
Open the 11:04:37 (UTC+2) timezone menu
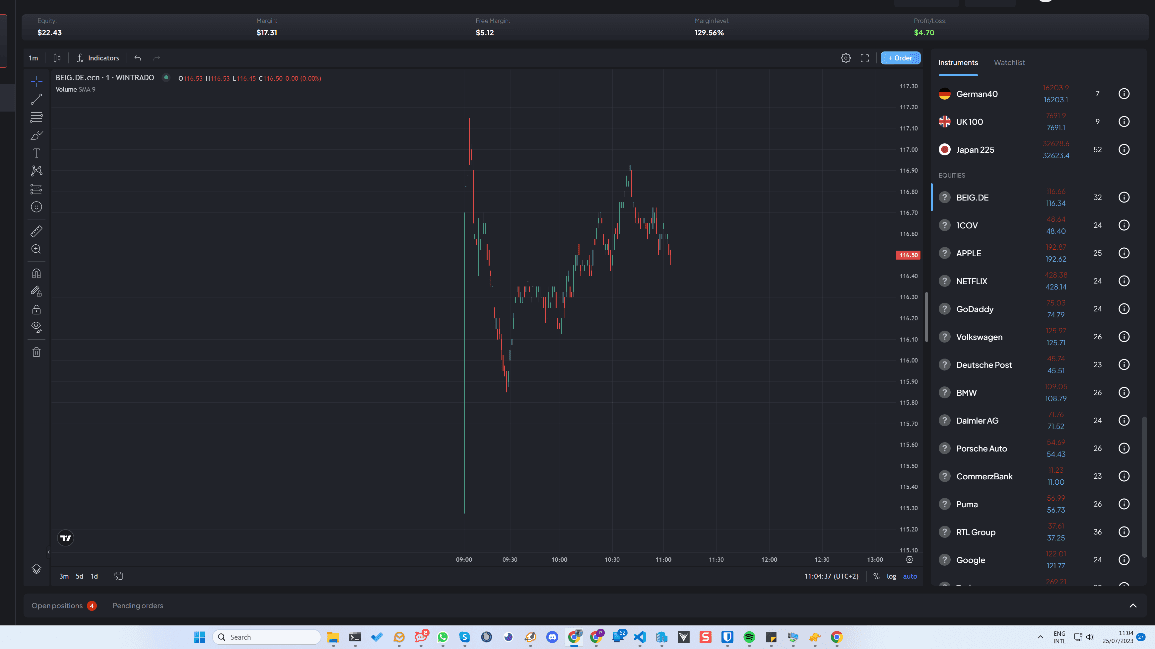click(x=831, y=577)
